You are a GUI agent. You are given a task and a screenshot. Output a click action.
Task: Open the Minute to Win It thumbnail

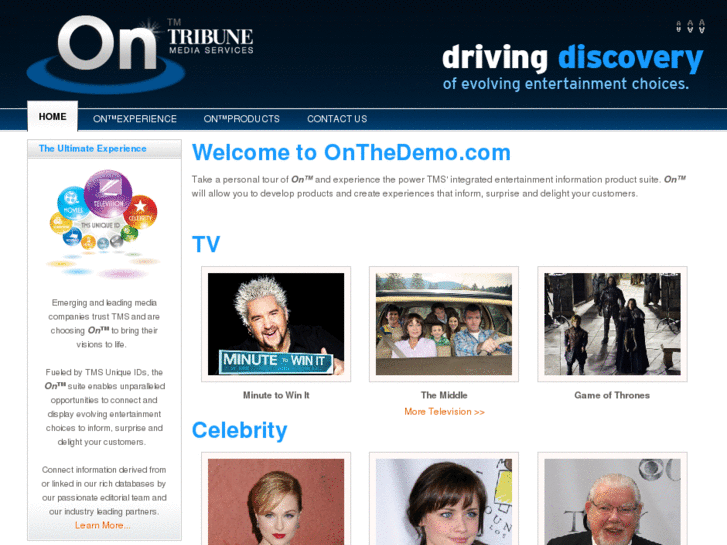pos(276,324)
